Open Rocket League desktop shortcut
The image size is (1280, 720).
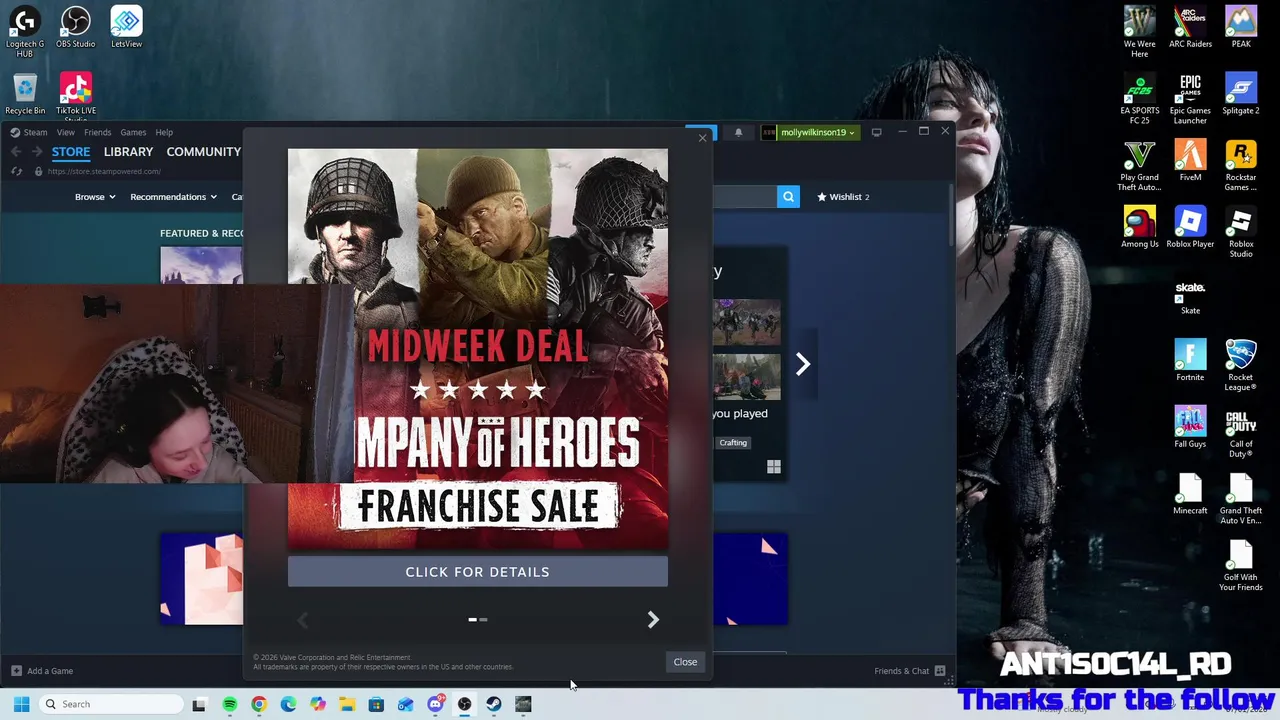(1241, 365)
